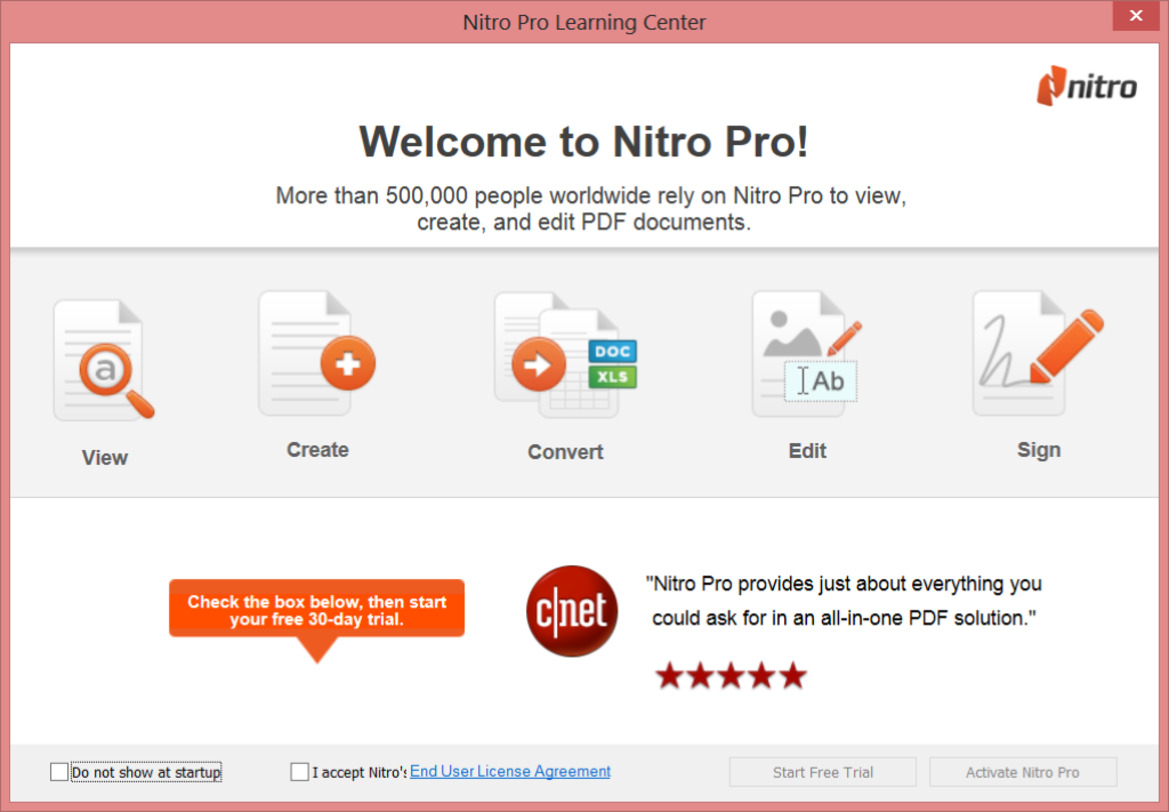Click the Activate Nitro Pro button

click(1022, 772)
